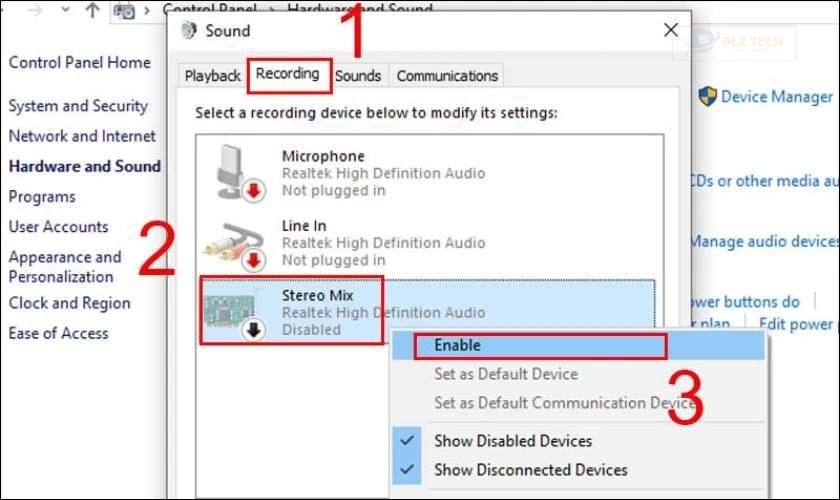The image size is (840, 500).
Task: Open the Communications tab
Action: tap(447, 76)
